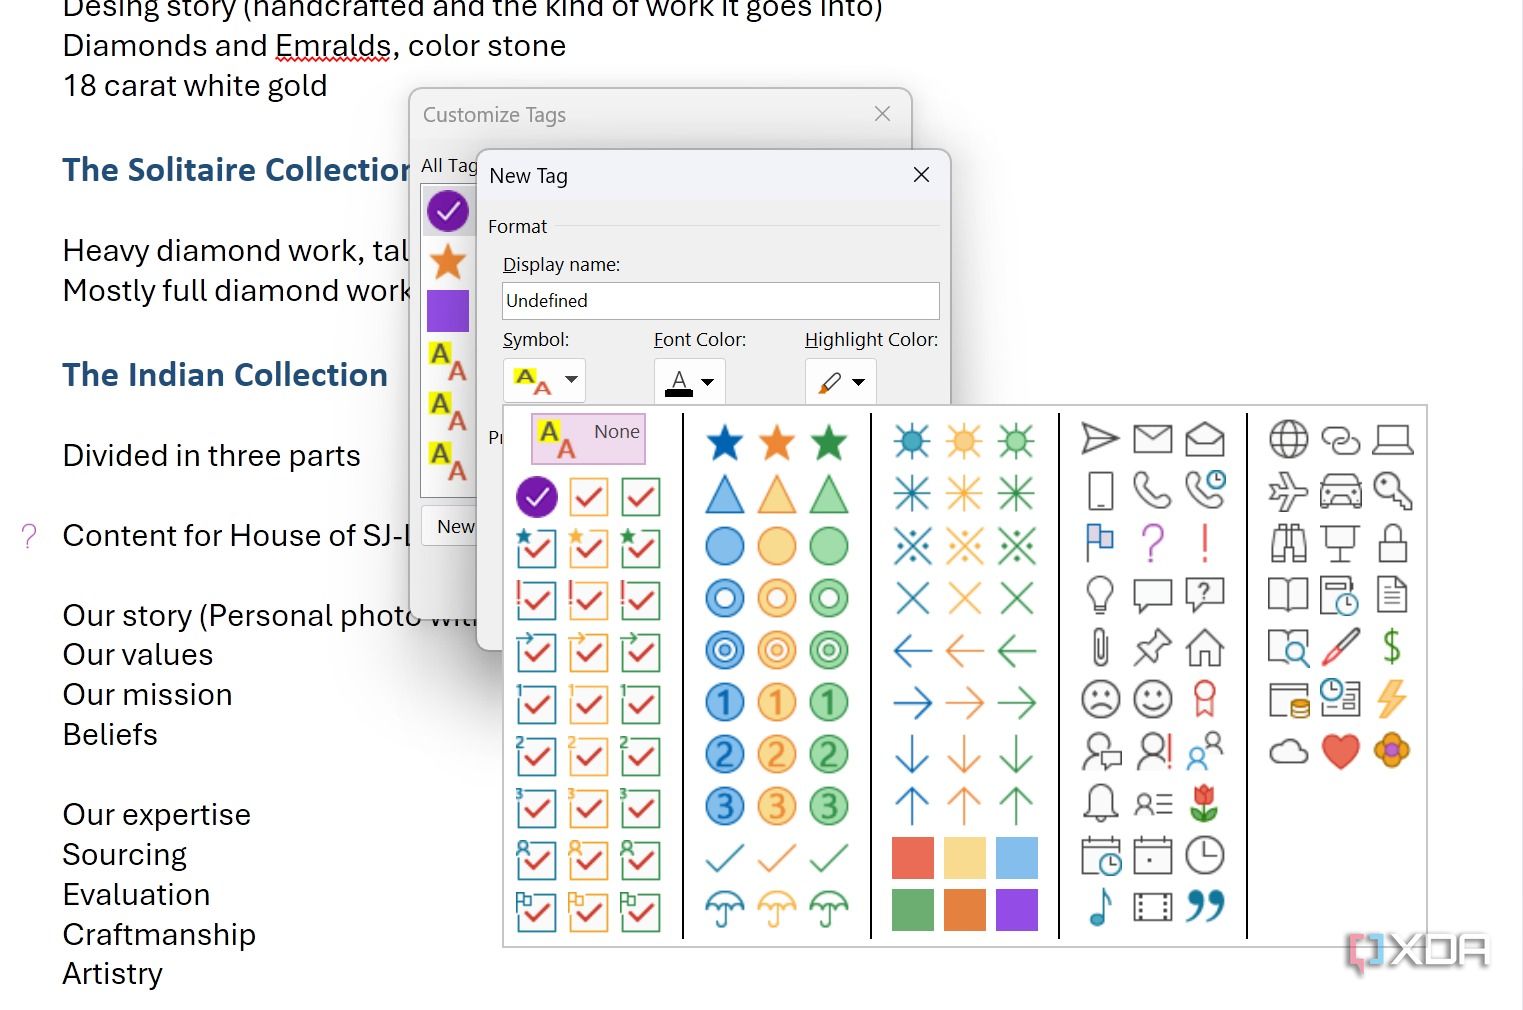Pick orange checkbox with flag symbol
The image size is (1523, 1010).
(588, 911)
